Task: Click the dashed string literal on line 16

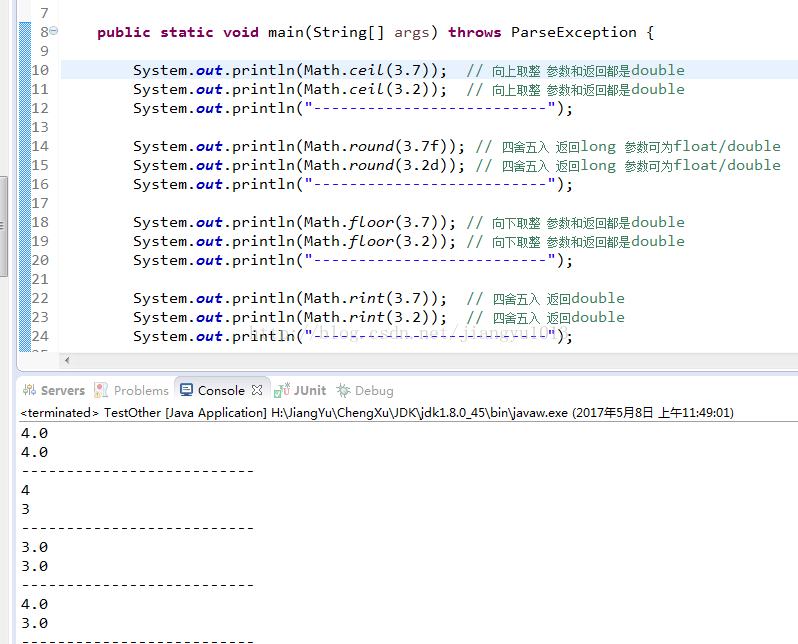Action: point(430,184)
